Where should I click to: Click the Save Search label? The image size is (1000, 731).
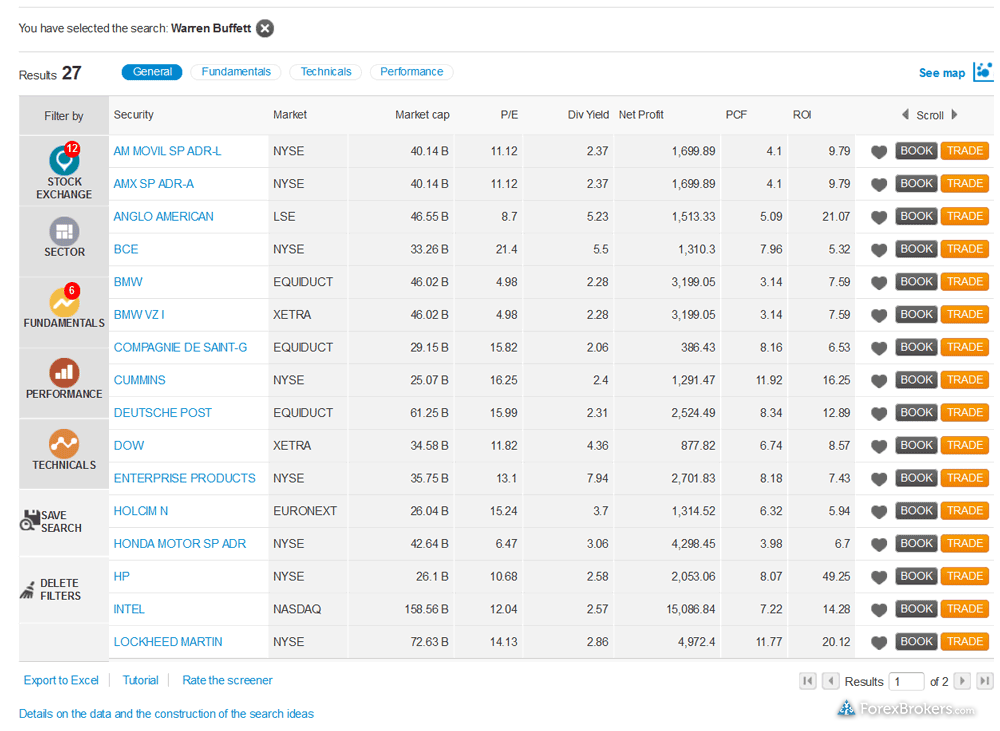(x=61, y=522)
